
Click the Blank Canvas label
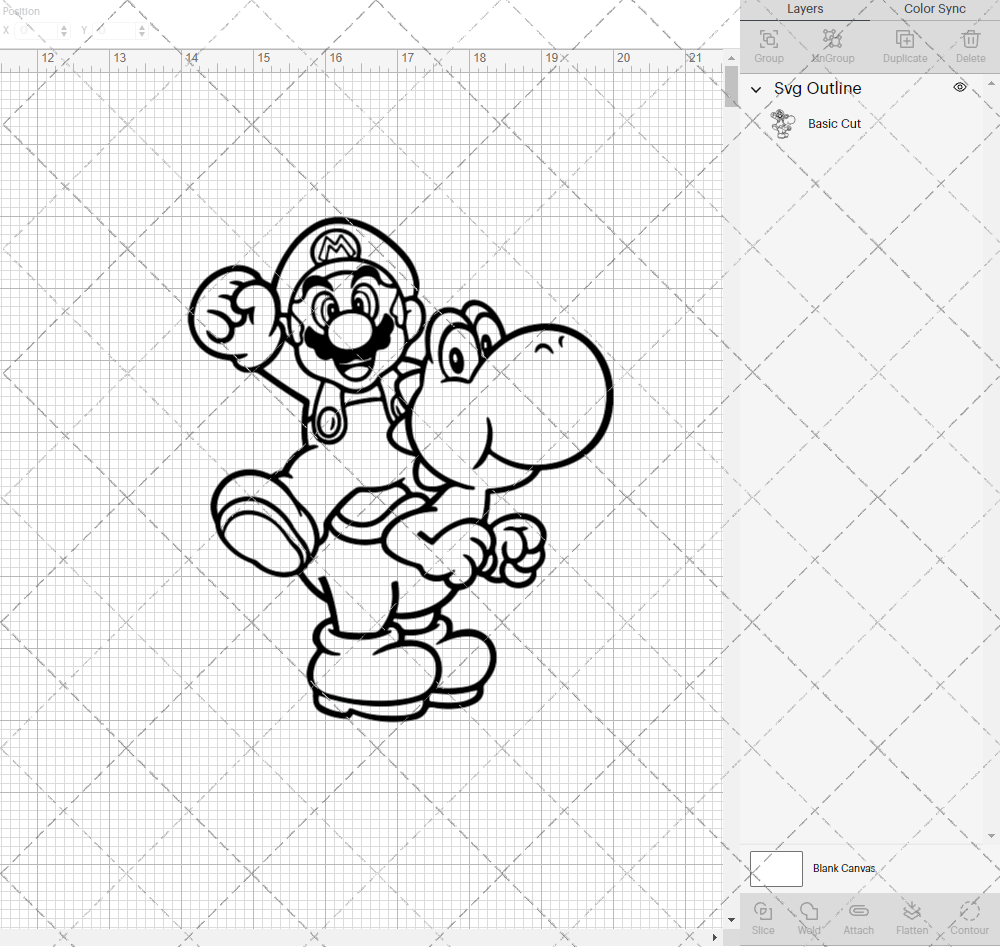pyautogui.click(x=844, y=868)
